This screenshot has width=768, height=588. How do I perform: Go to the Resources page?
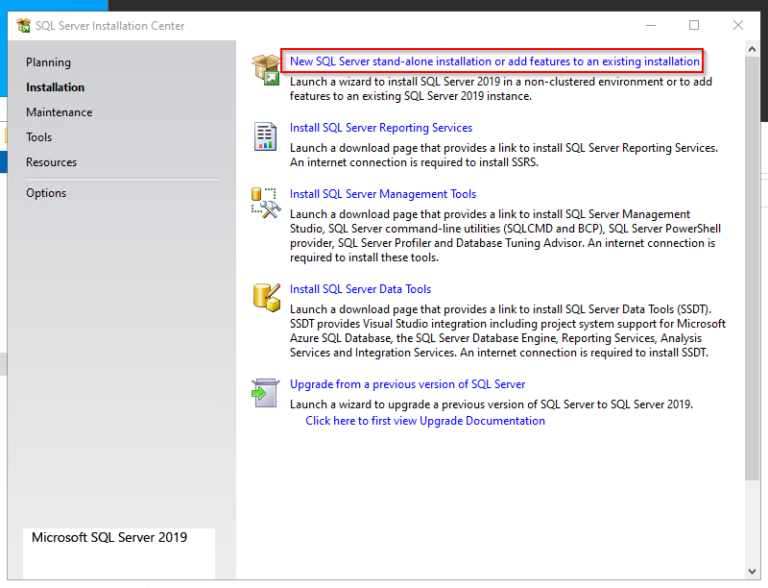pyautogui.click(x=51, y=162)
